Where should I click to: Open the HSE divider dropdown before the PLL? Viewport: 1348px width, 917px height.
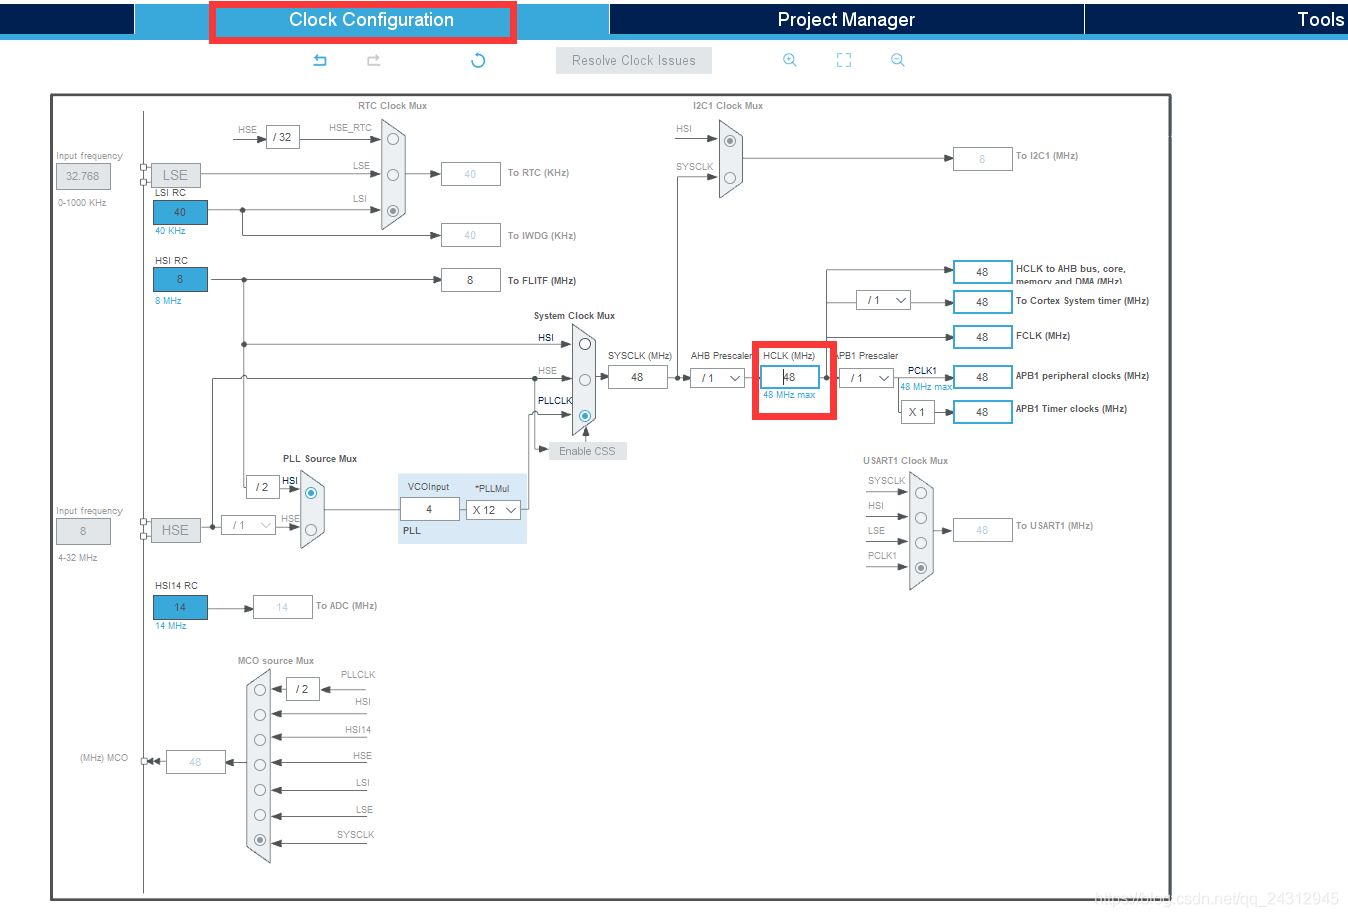[x=248, y=525]
